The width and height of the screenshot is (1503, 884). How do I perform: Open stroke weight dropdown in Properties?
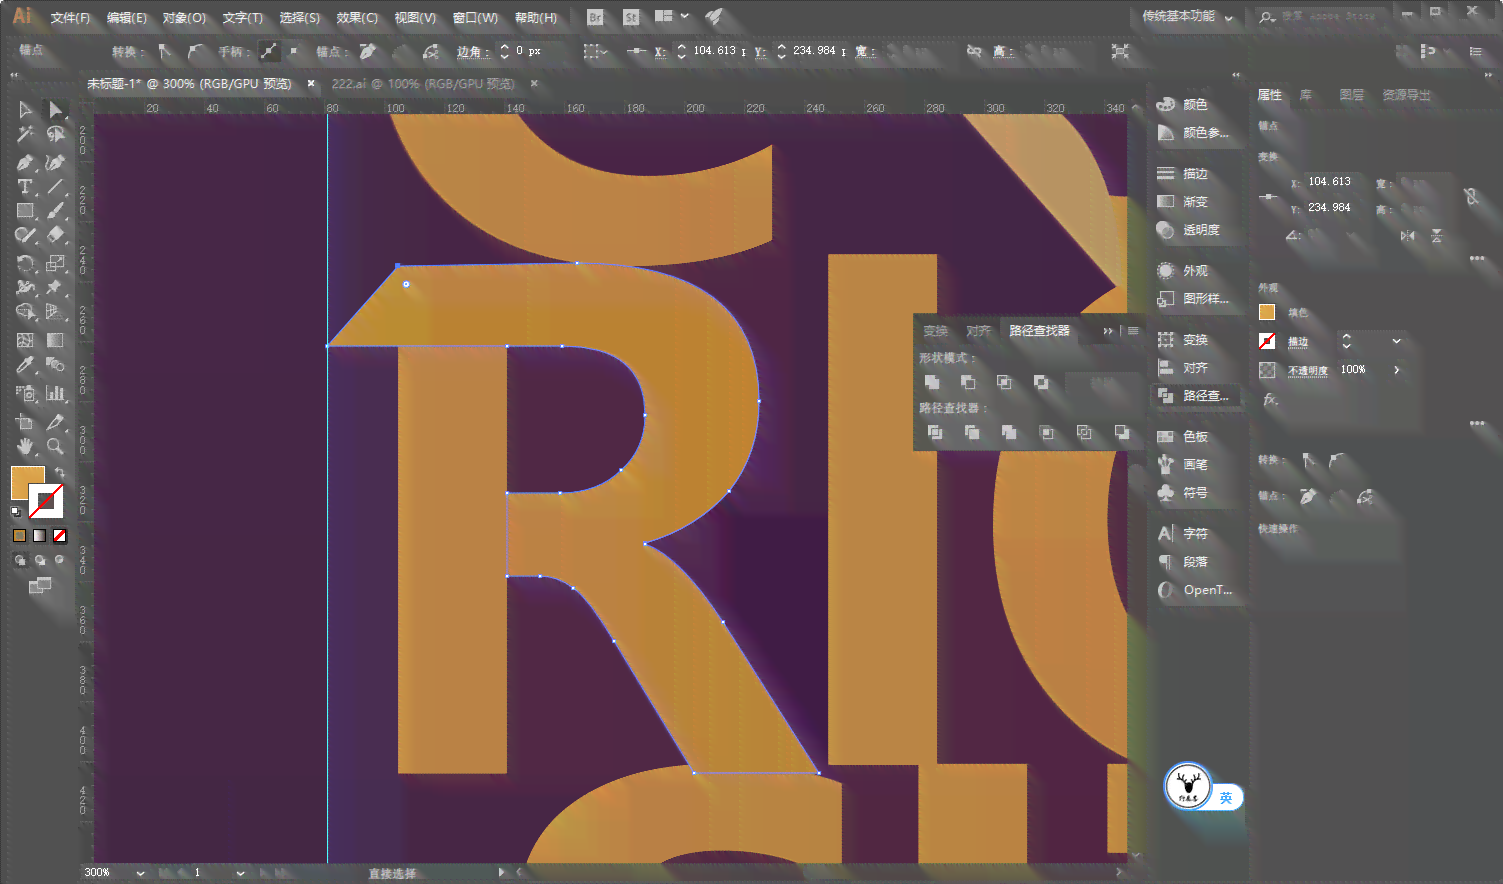[x=1396, y=341]
